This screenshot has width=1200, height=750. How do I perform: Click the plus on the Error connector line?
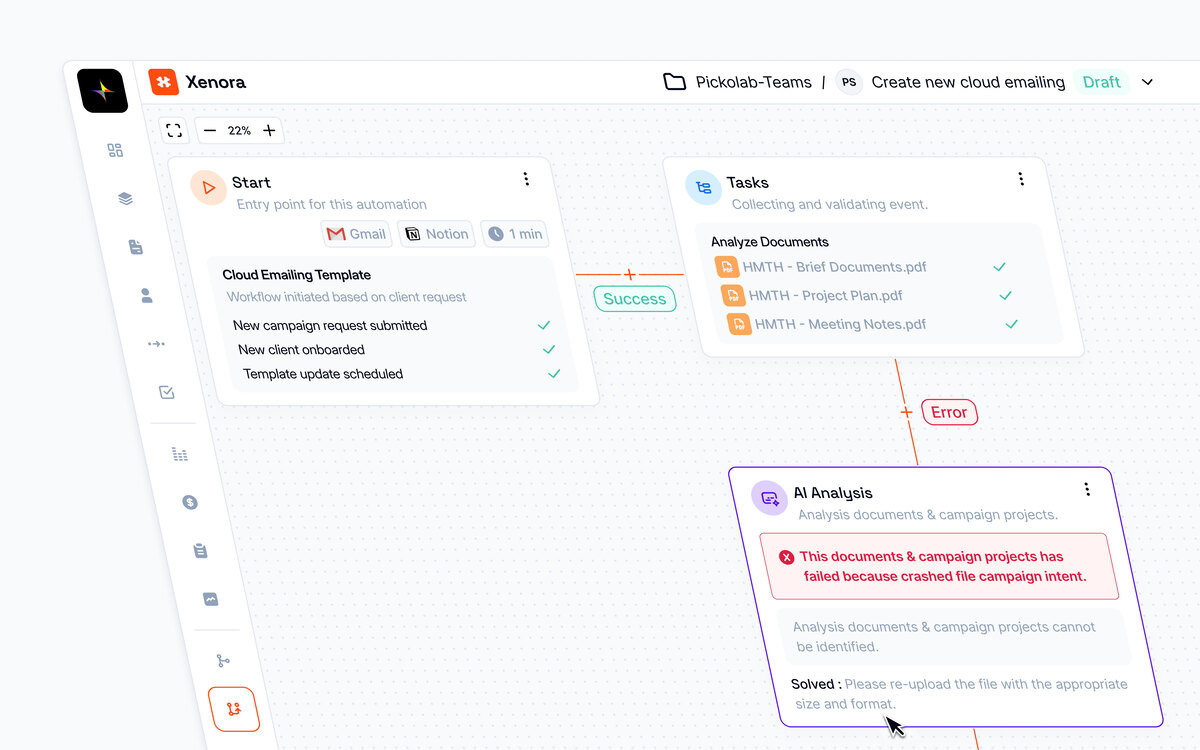(x=906, y=412)
